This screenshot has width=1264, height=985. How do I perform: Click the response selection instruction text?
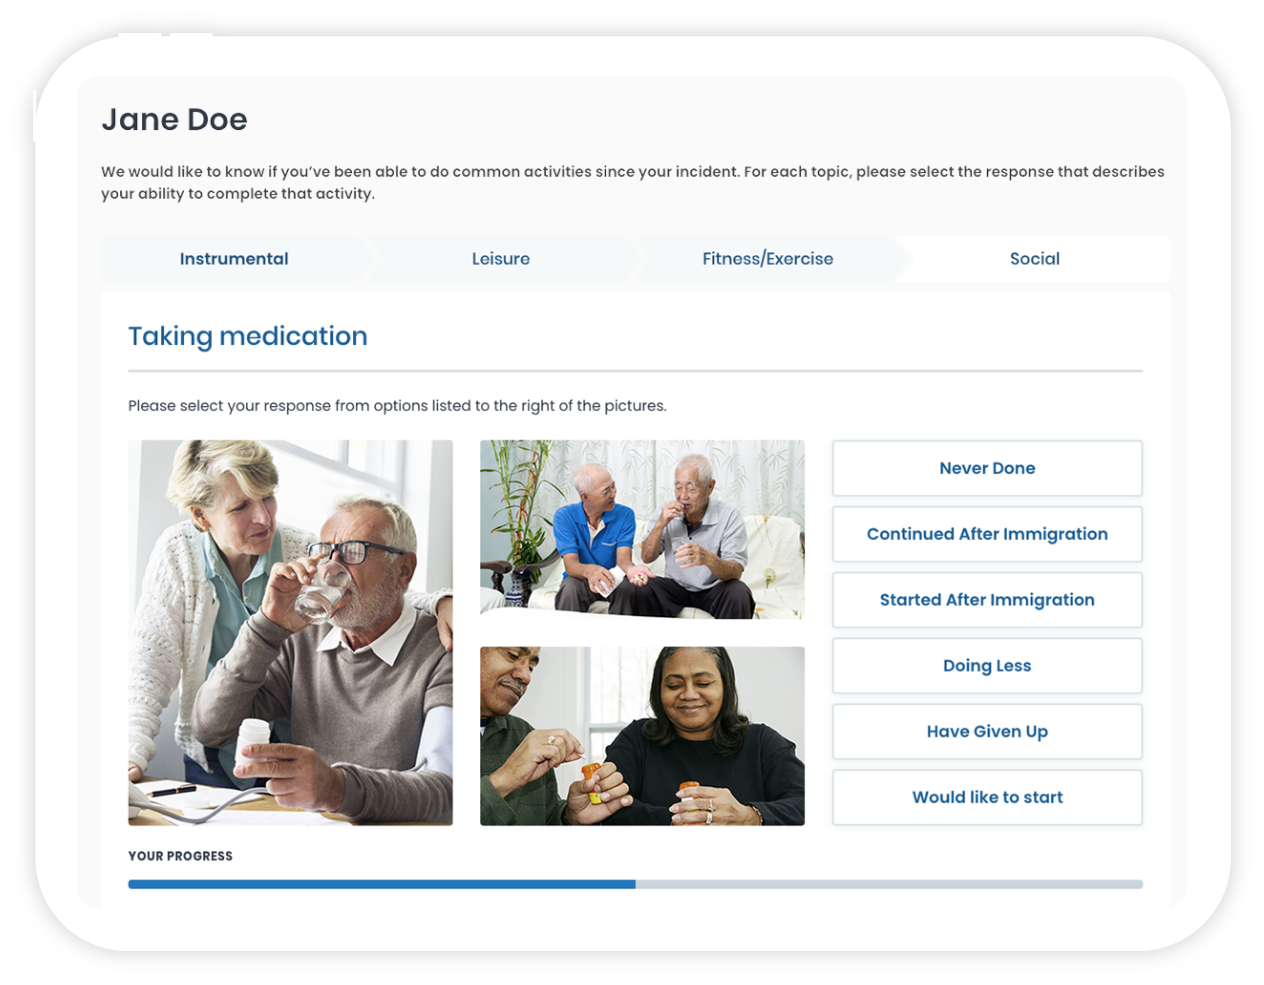pos(397,406)
